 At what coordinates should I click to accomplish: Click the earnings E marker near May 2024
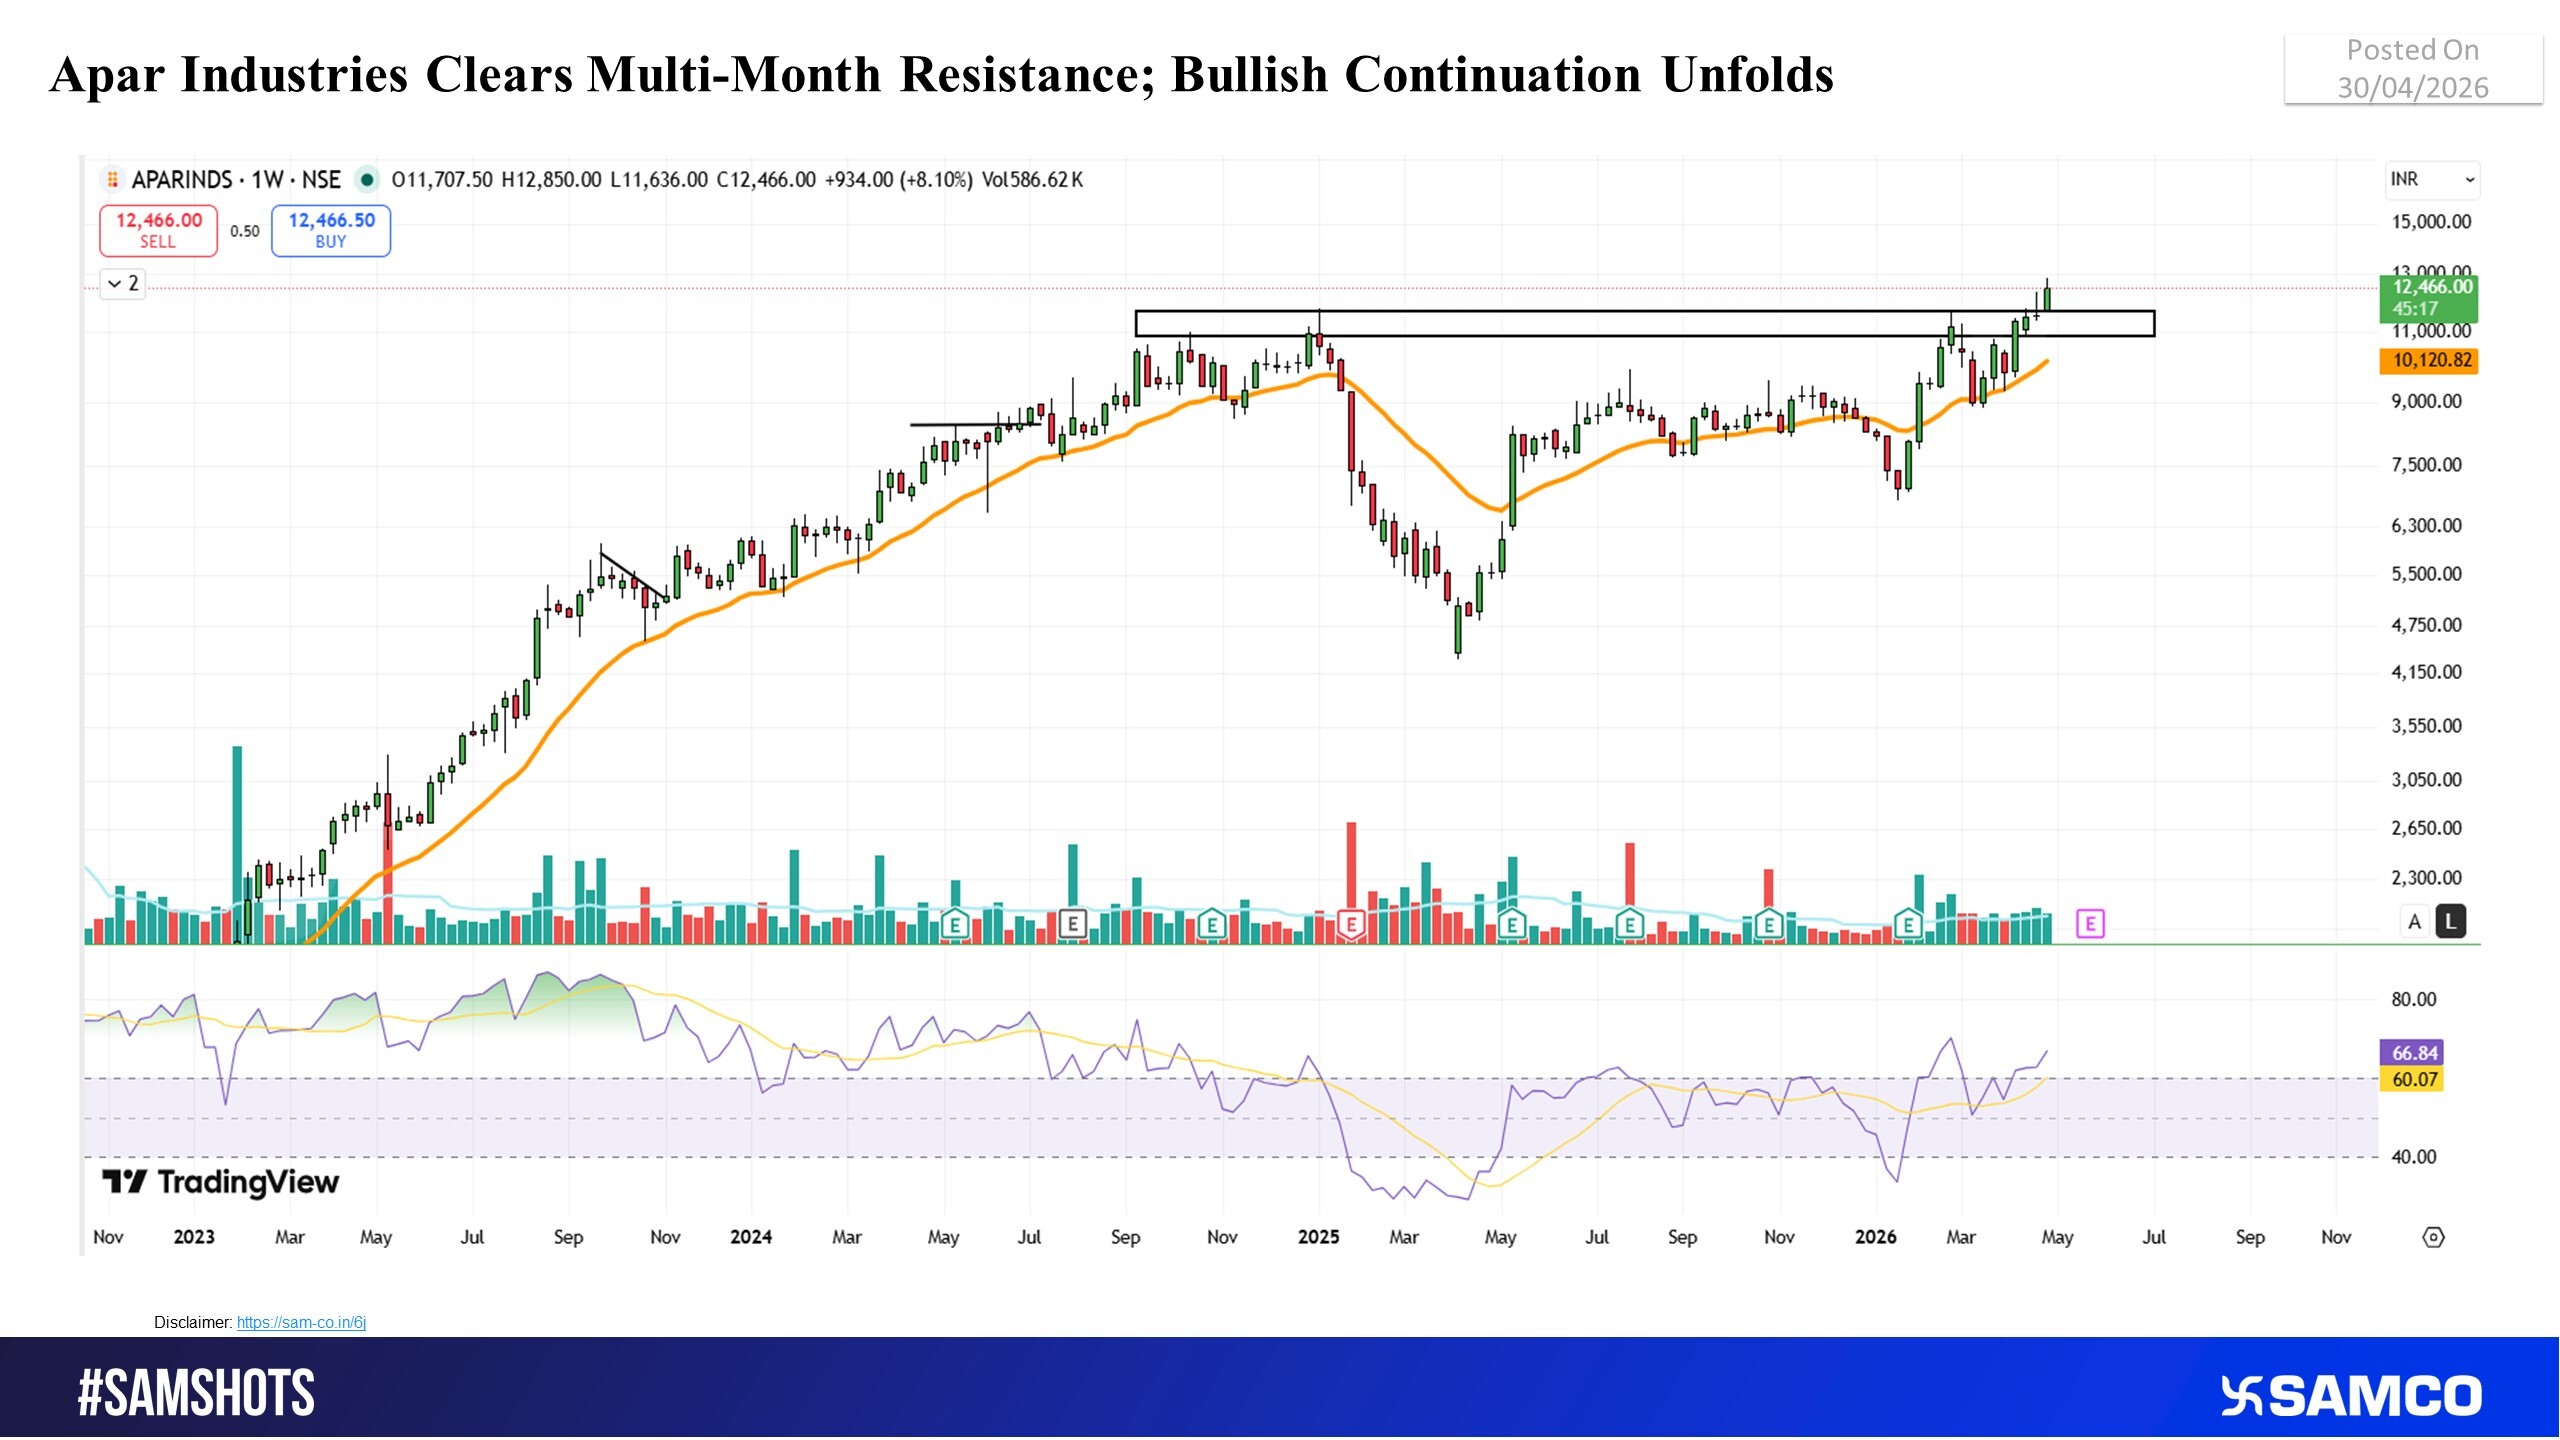click(955, 925)
